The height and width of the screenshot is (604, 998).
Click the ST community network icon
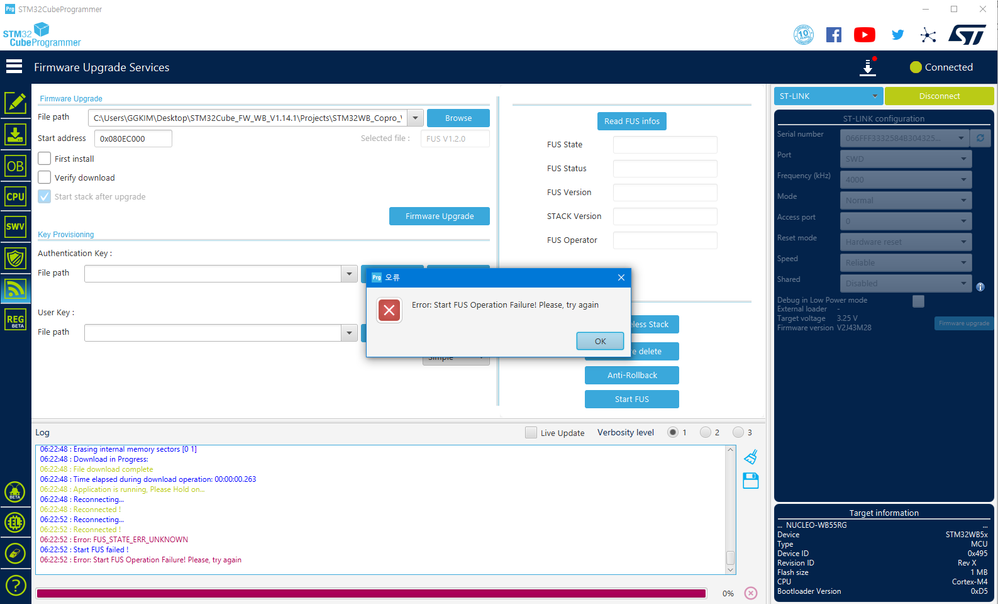929,35
